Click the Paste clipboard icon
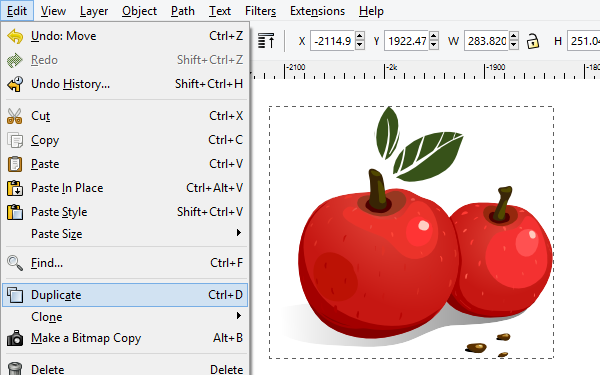 click(x=15, y=164)
